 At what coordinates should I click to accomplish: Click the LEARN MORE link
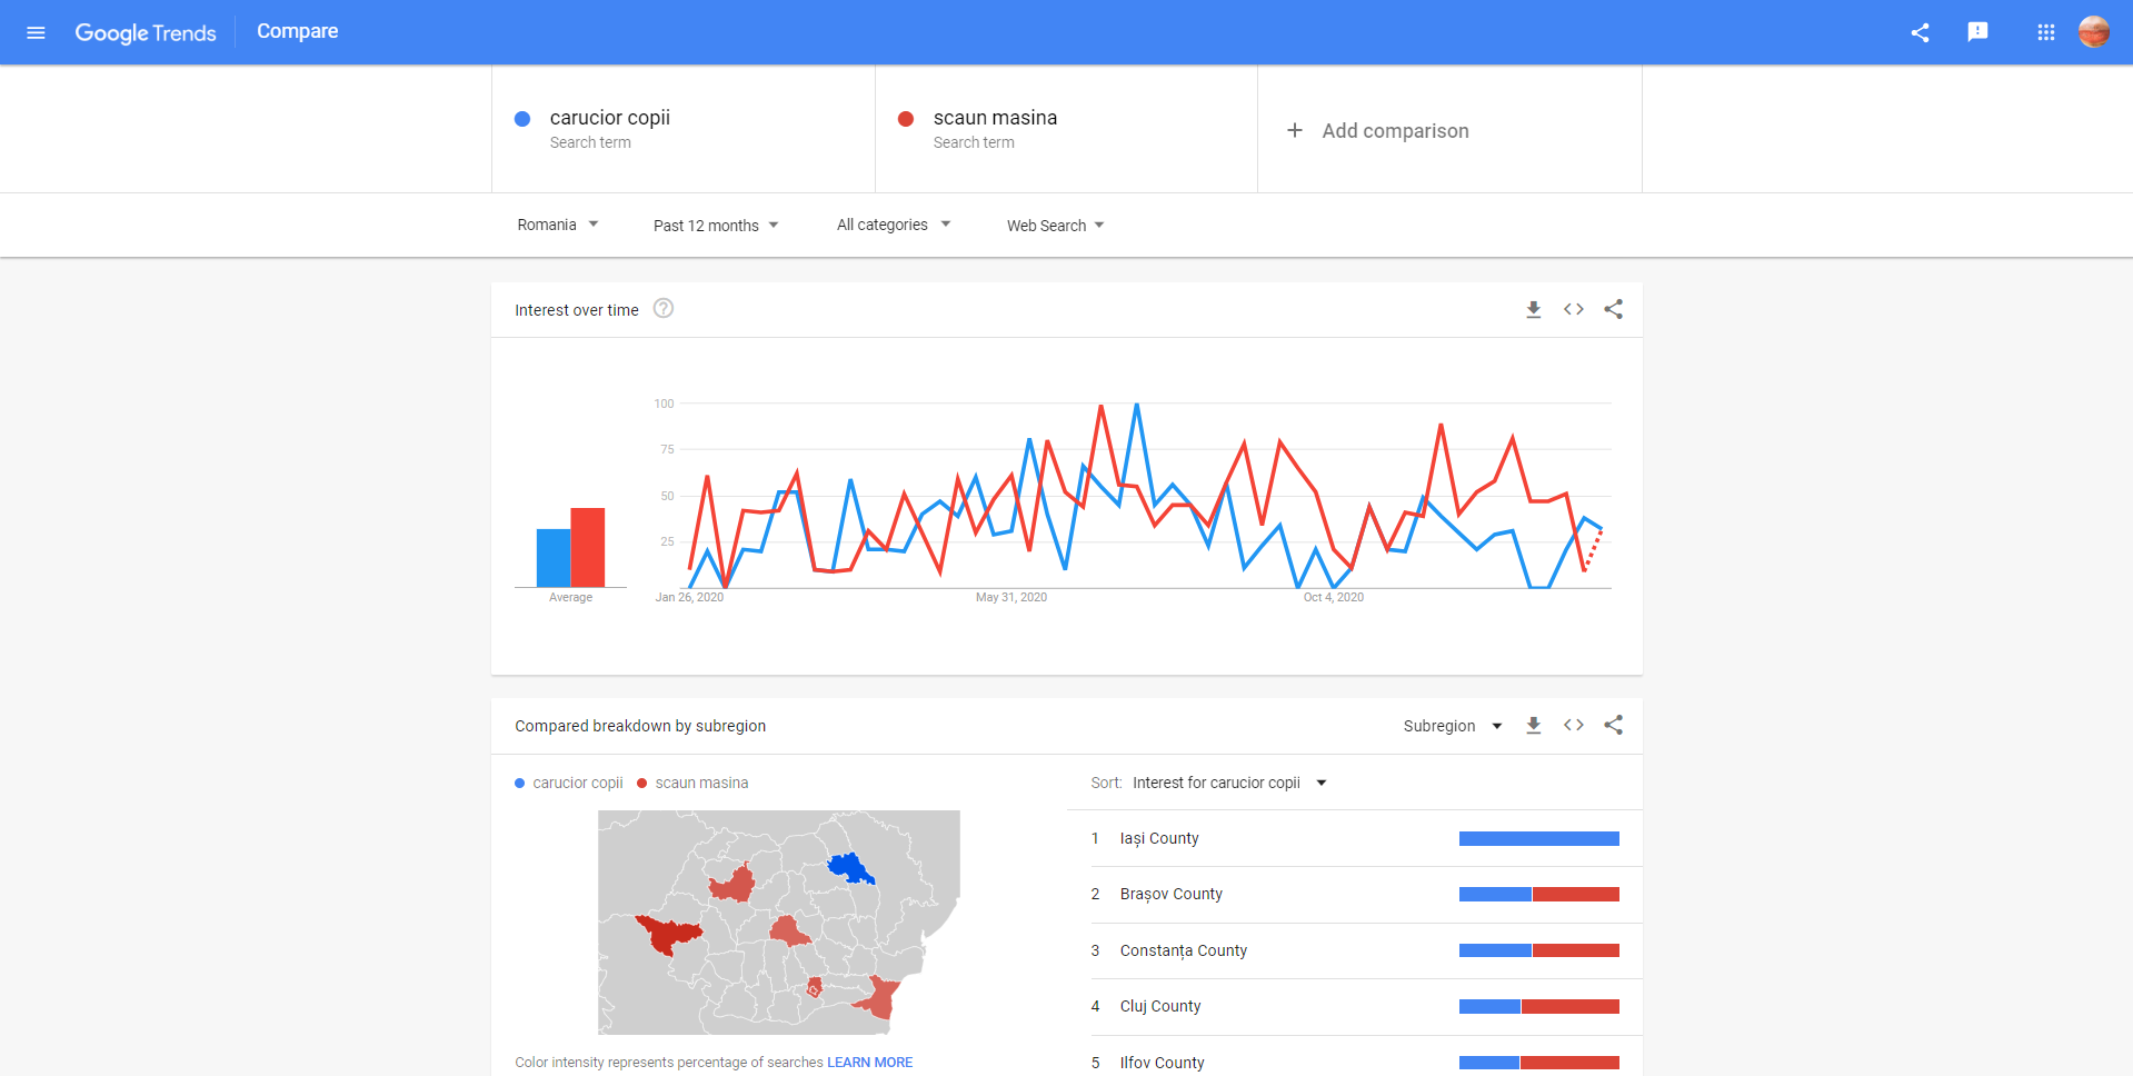coord(869,1062)
